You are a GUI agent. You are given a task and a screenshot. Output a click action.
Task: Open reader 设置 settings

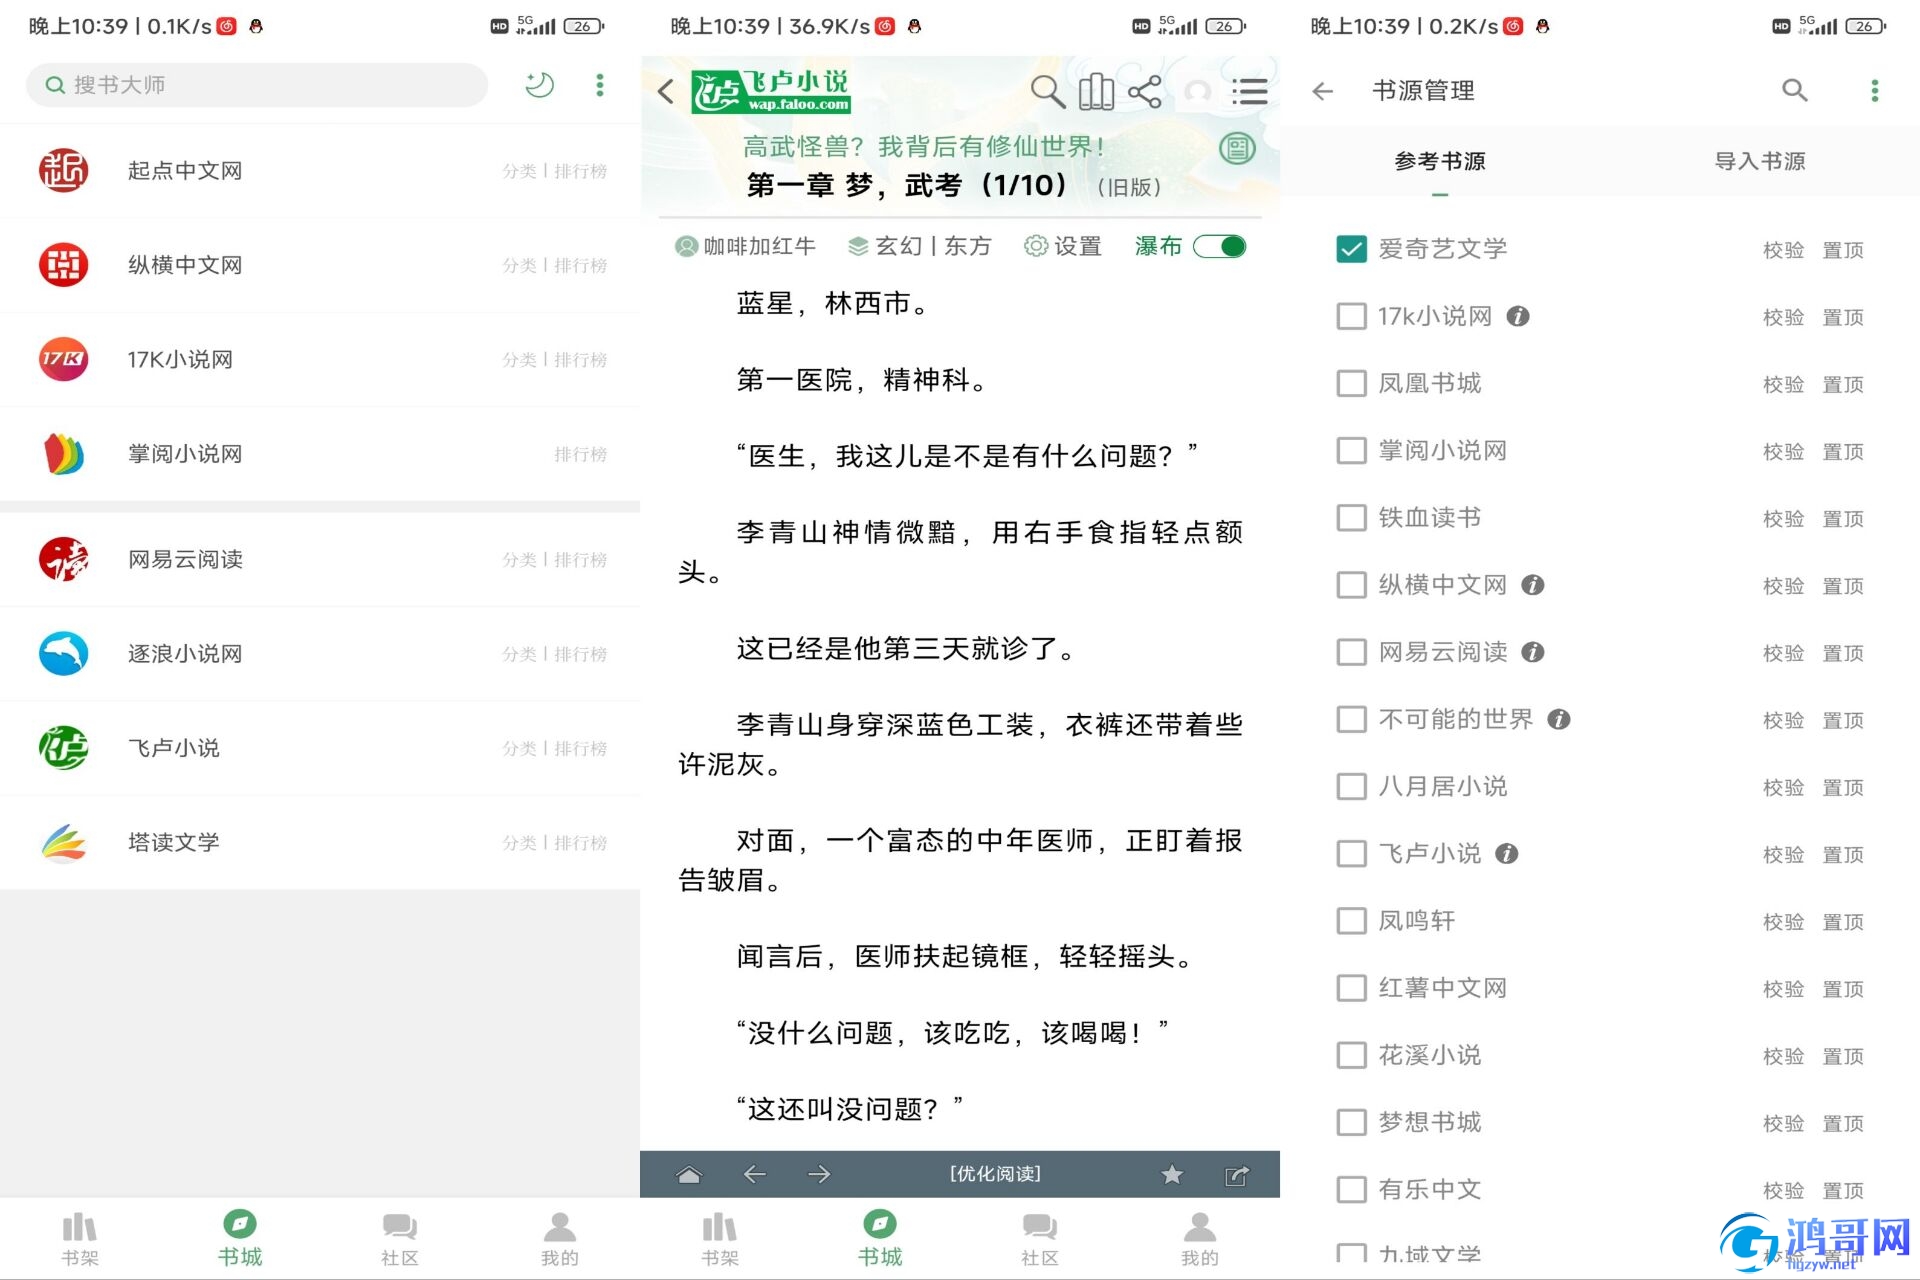pos(1063,246)
